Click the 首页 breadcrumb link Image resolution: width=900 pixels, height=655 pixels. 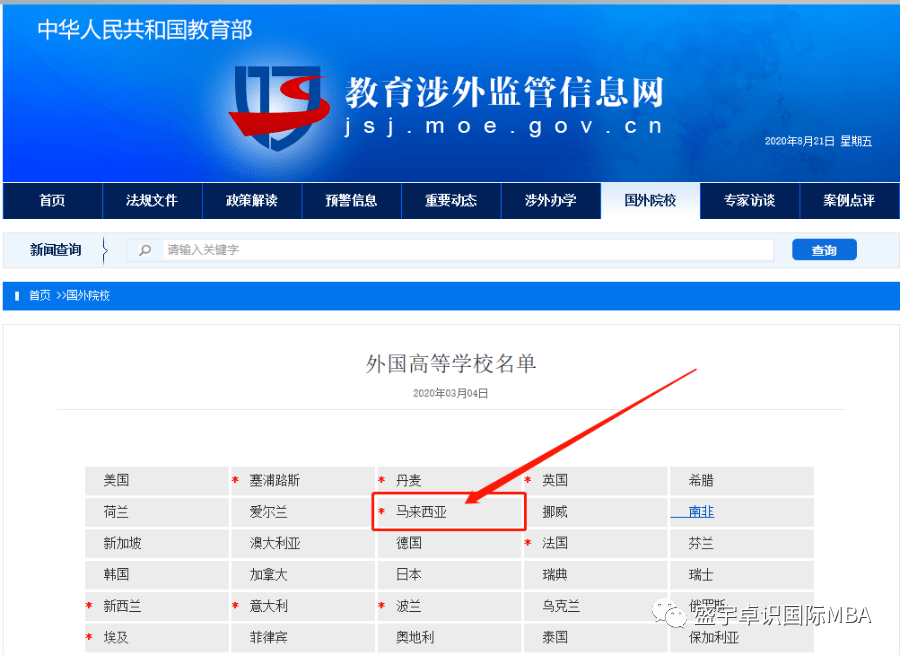pos(40,296)
